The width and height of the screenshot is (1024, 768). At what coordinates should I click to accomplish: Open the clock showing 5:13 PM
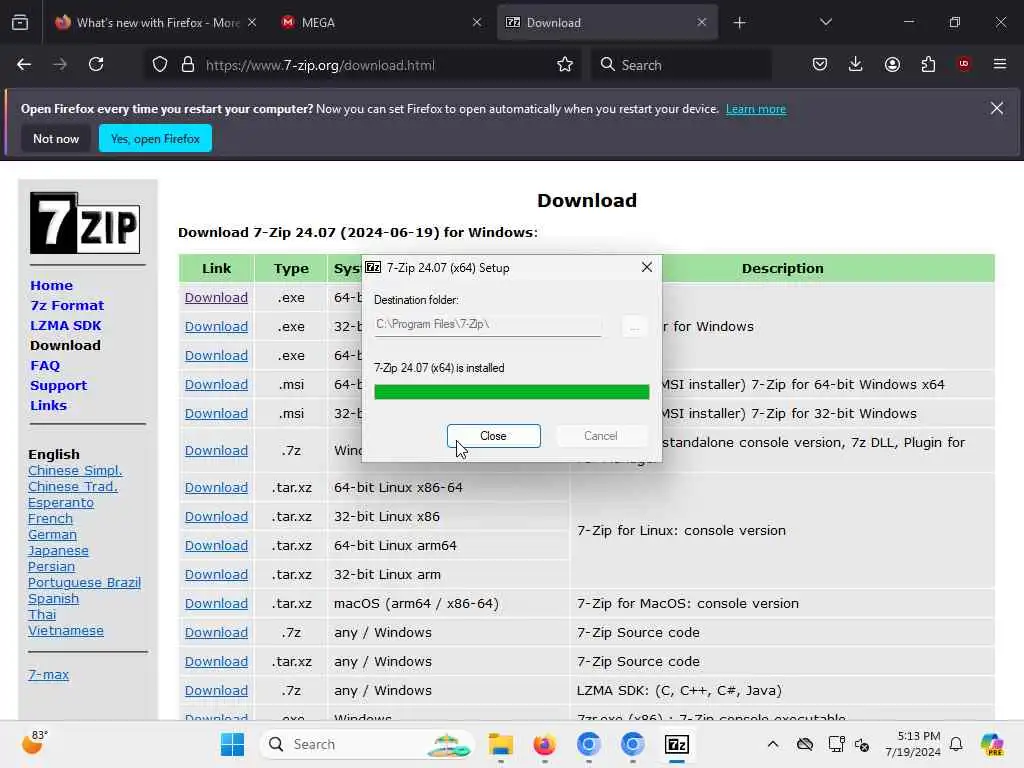coord(912,744)
